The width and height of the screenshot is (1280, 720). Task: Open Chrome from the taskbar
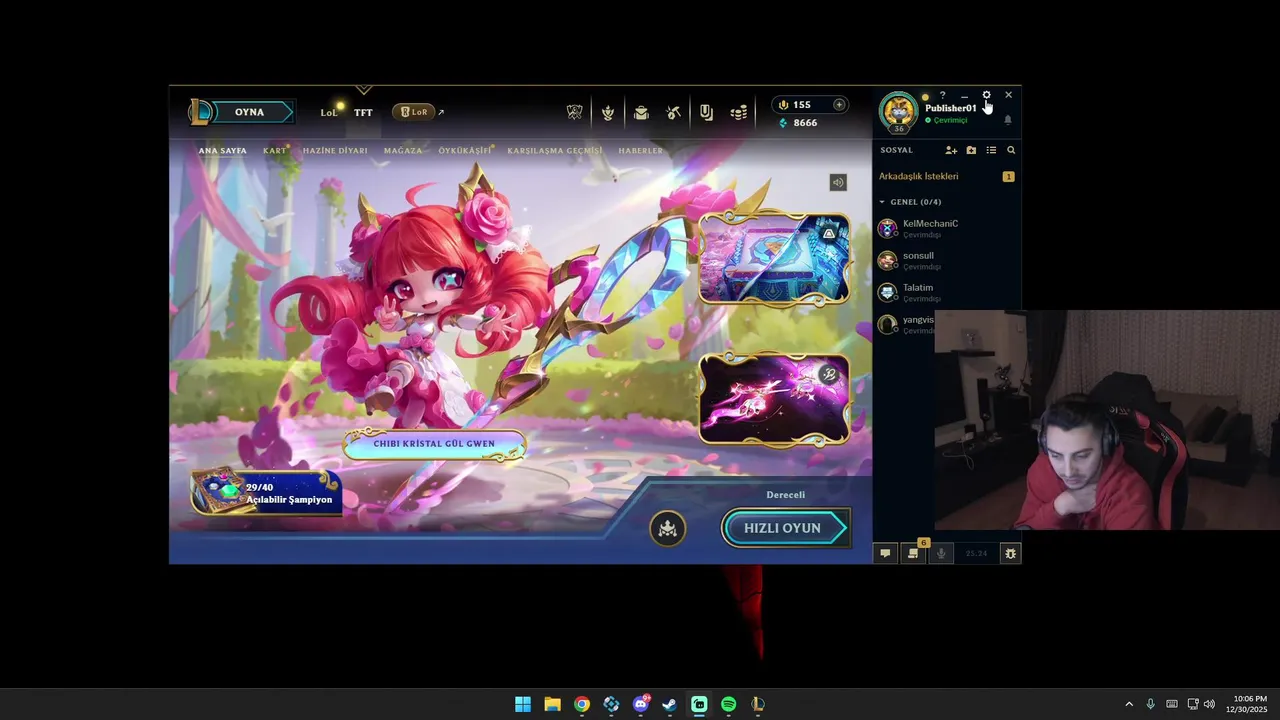(x=582, y=704)
